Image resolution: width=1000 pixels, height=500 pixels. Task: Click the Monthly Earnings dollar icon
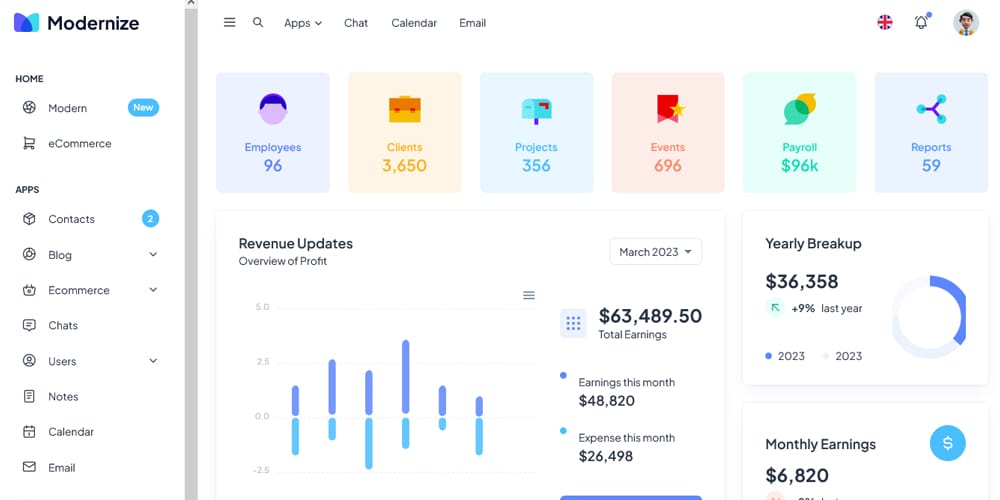pos(948,443)
